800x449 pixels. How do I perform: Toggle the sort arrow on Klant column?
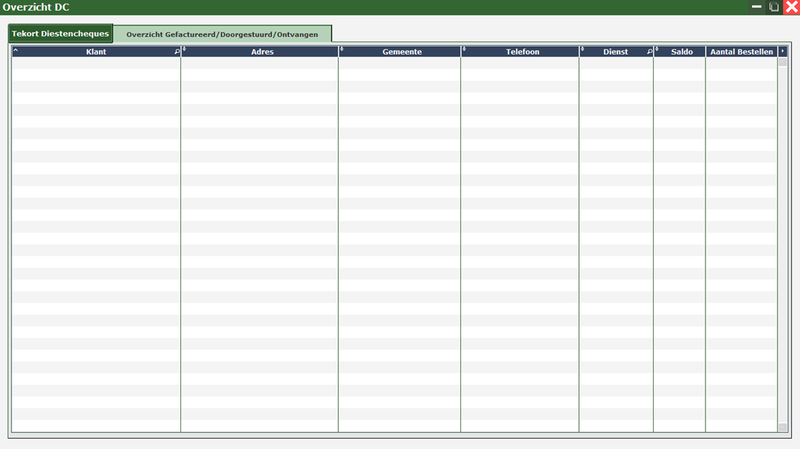(x=16, y=50)
